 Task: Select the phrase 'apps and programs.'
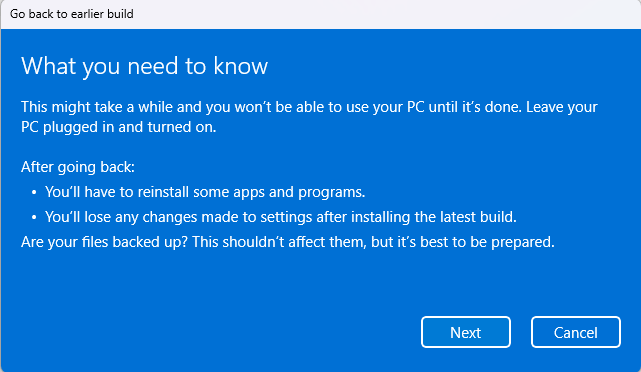[x=299, y=192]
